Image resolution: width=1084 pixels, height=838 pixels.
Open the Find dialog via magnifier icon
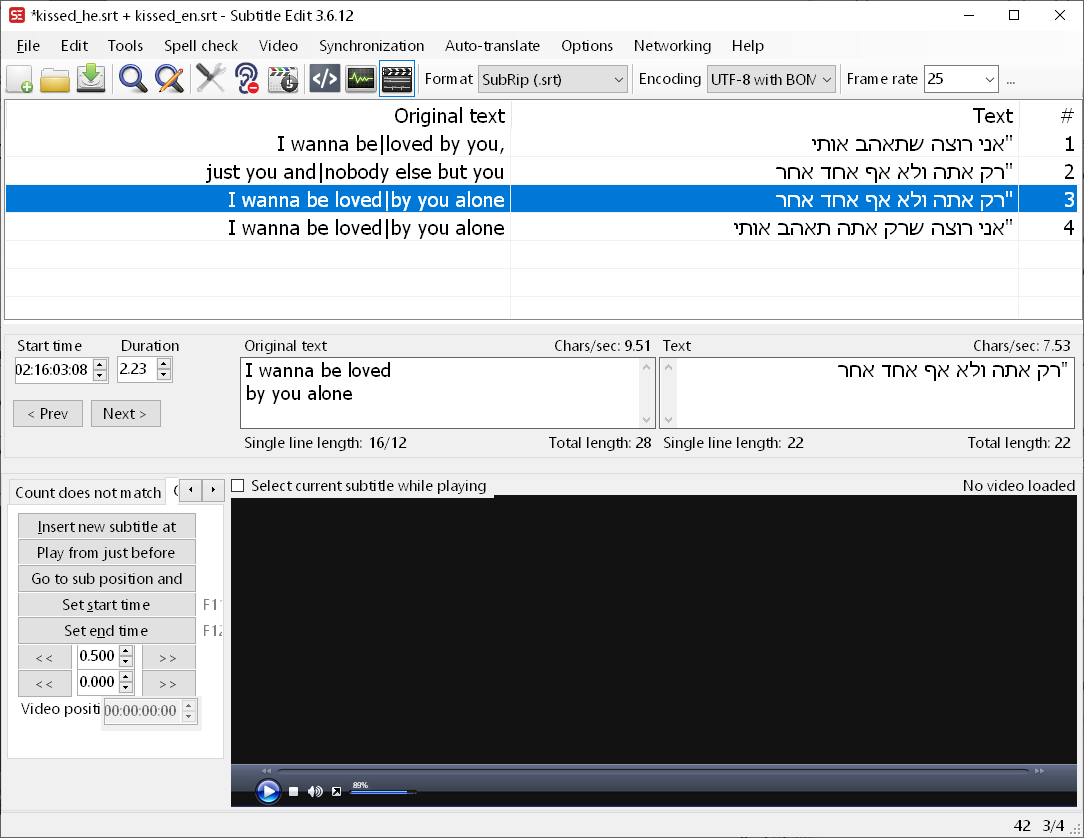(x=132, y=79)
